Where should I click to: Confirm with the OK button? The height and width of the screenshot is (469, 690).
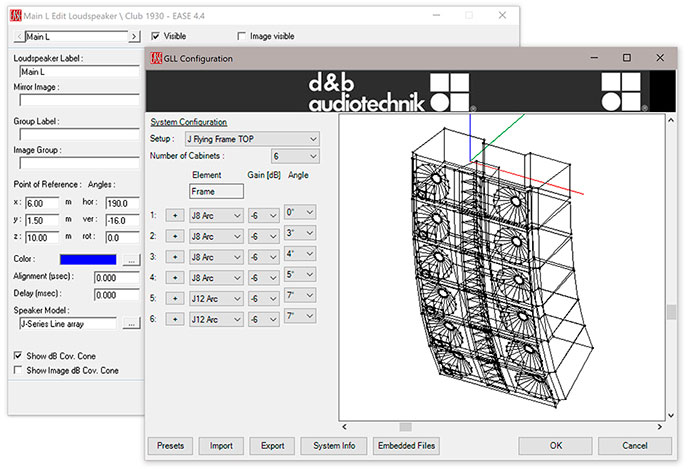click(555, 446)
